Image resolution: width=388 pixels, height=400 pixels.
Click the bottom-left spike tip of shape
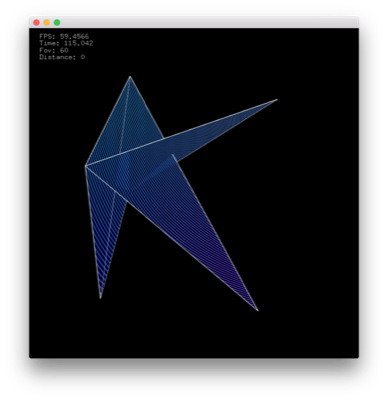click(x=100, y=297)
